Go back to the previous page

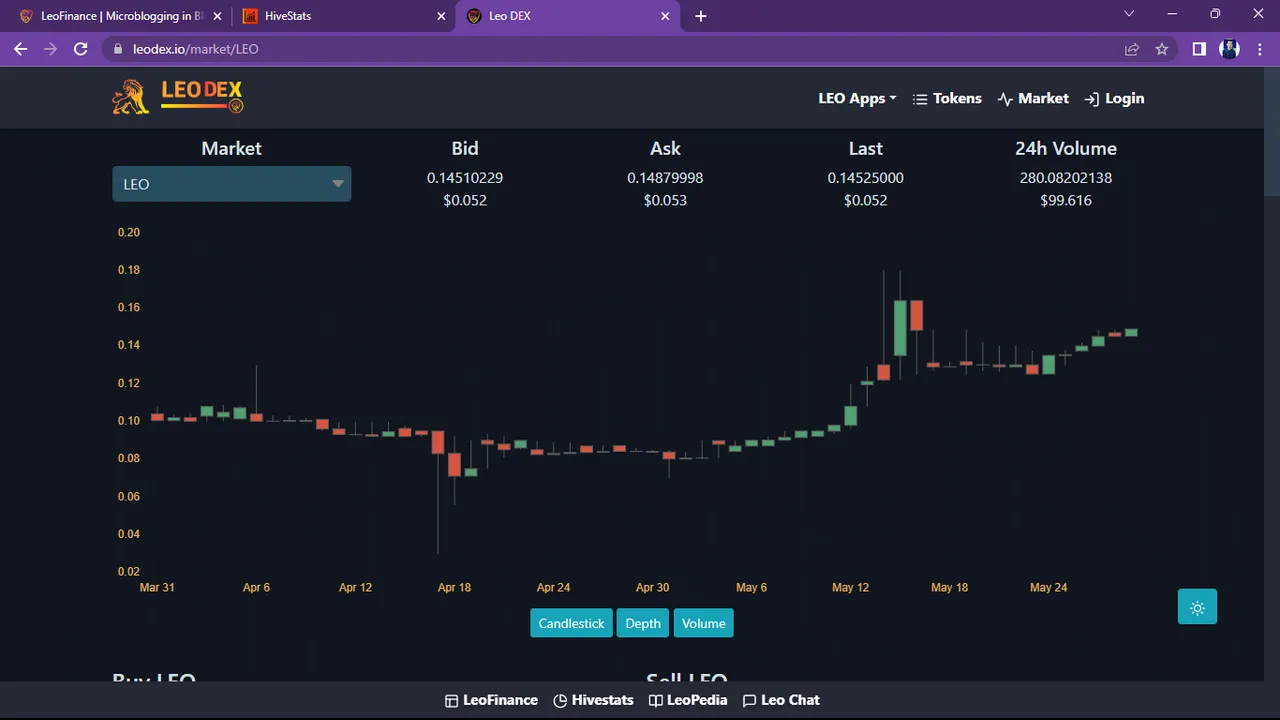(x=20, y=49)
